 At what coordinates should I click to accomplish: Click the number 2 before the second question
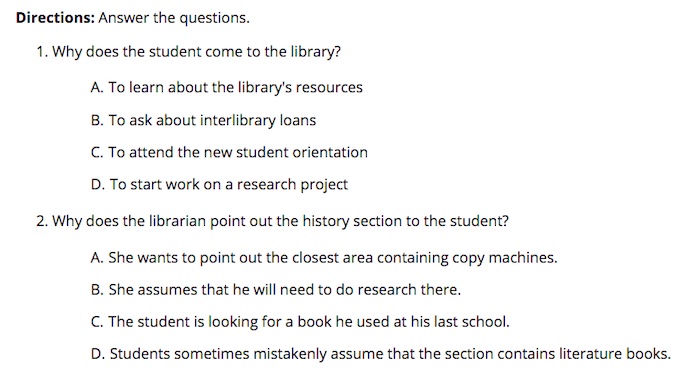[x=42, y=221]
